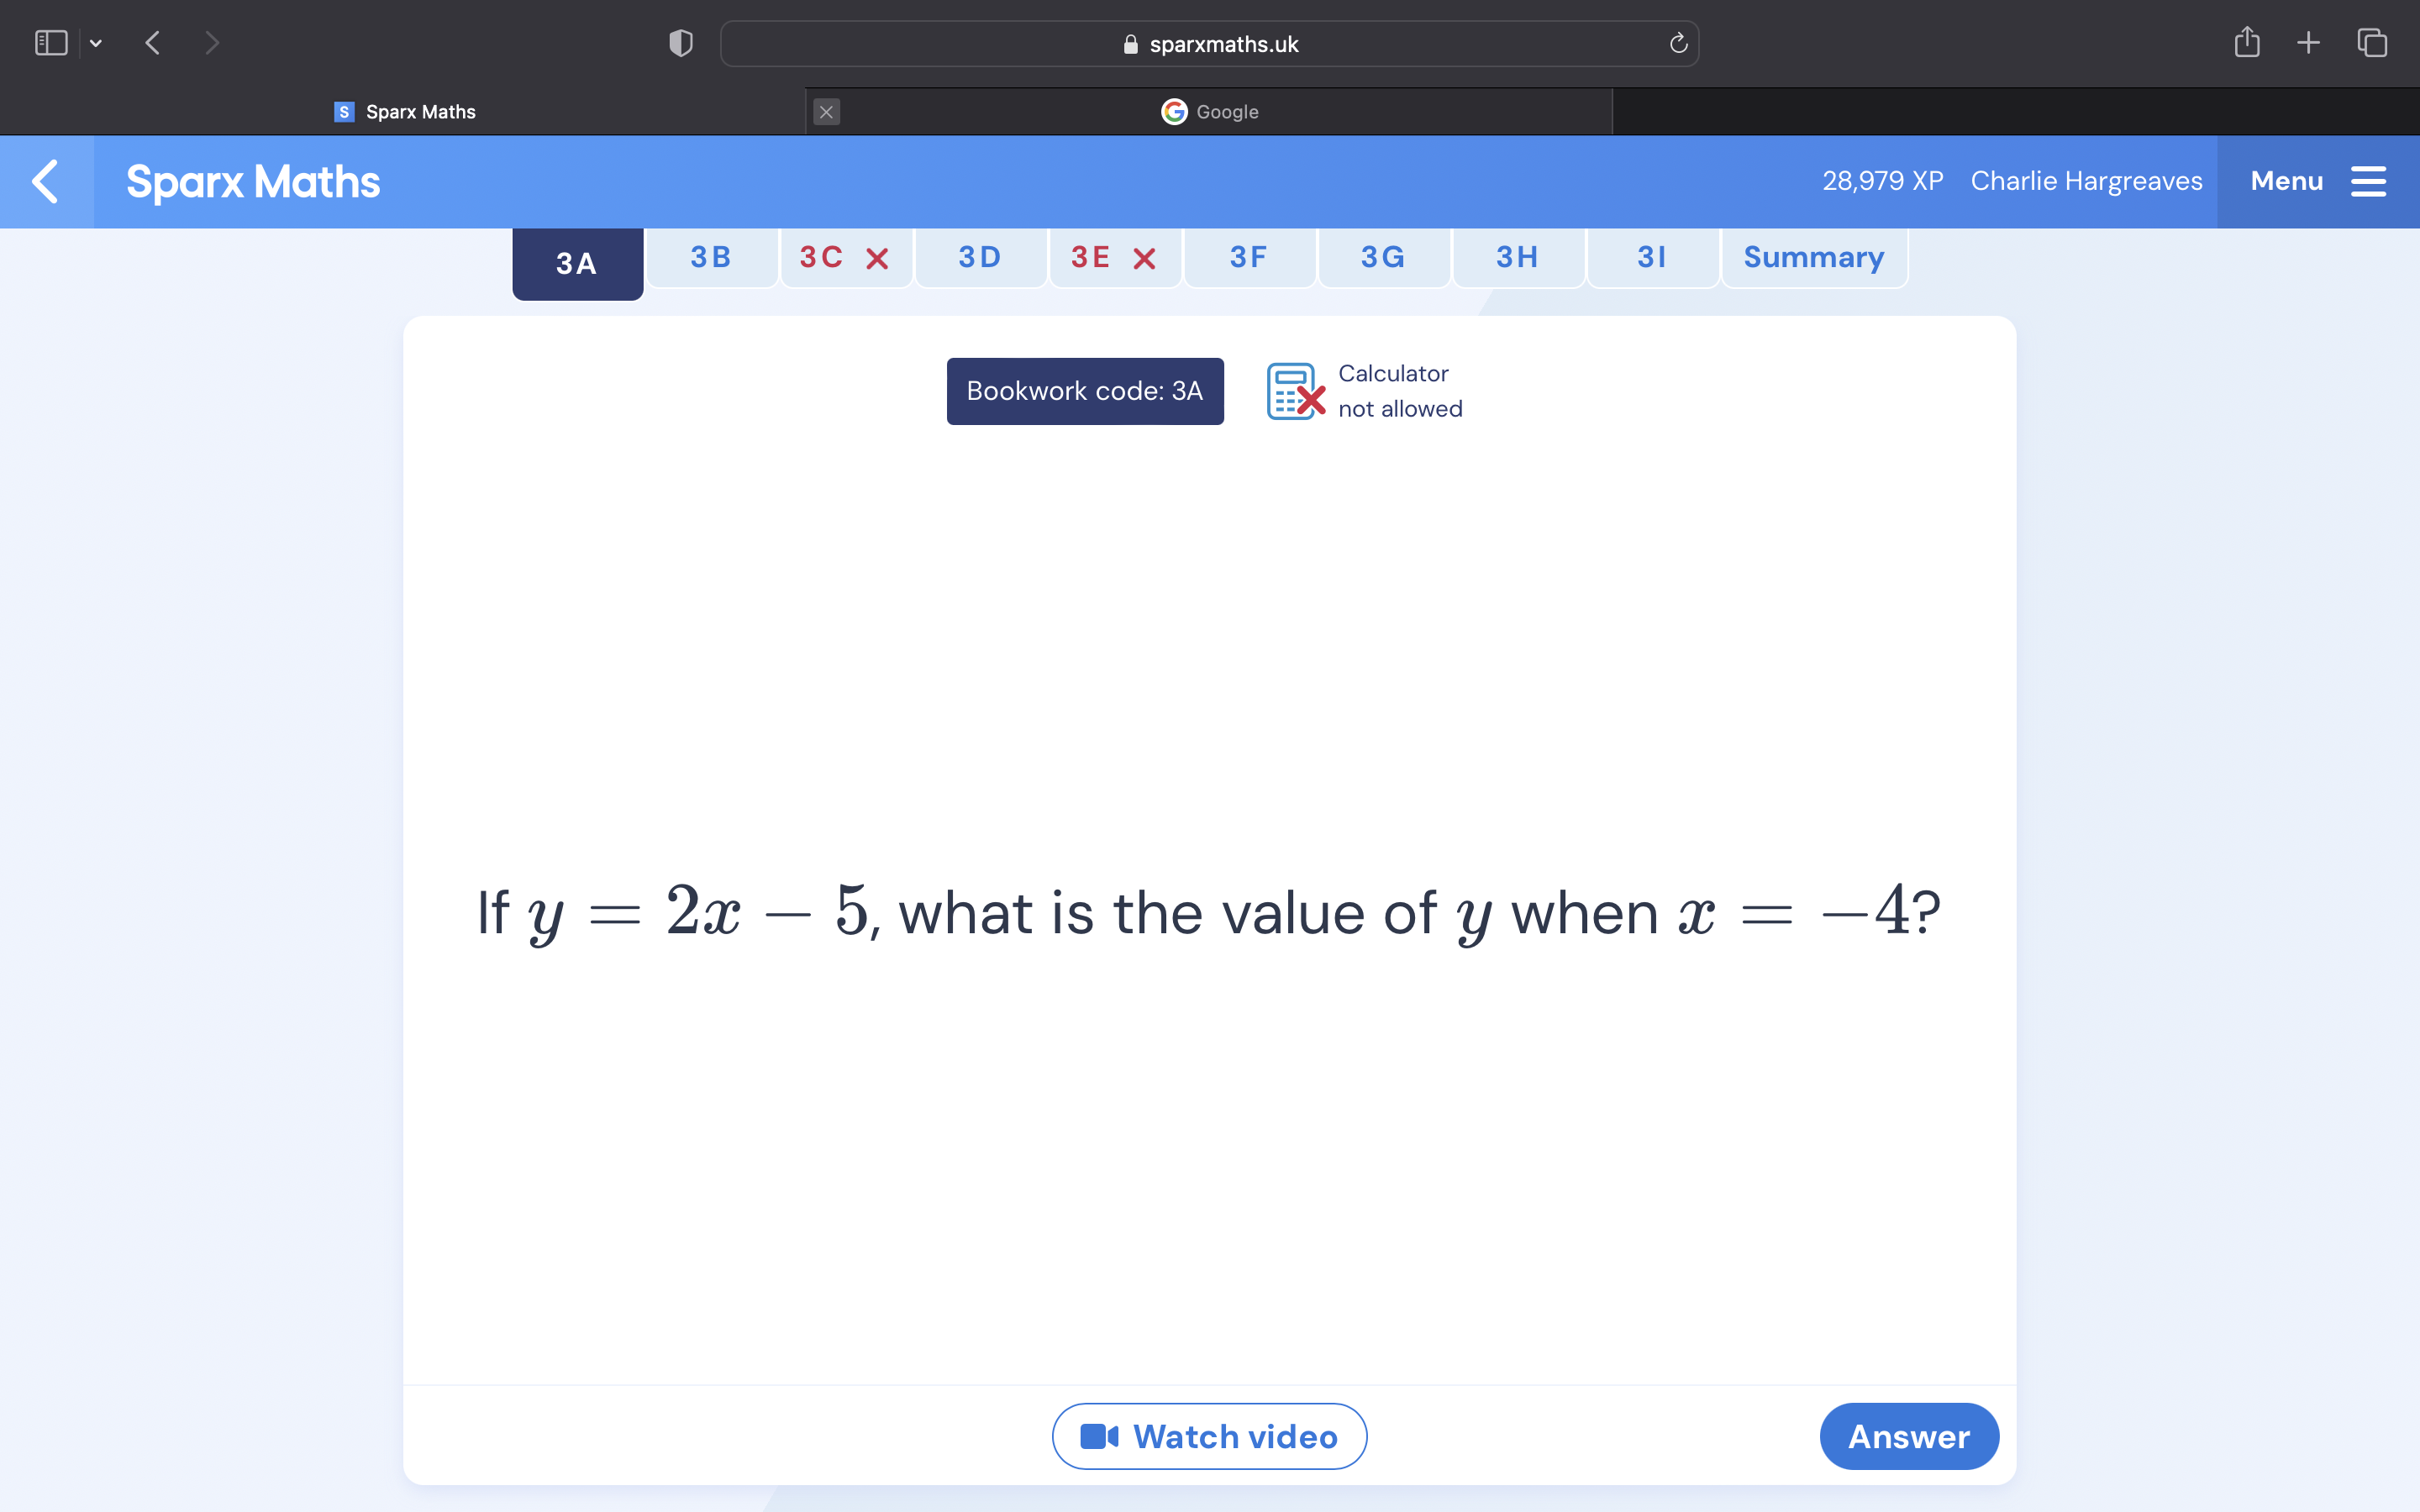Screen dimensions: 2420x1512
Task: Select question tab 3D
Action: coord(980,257)
